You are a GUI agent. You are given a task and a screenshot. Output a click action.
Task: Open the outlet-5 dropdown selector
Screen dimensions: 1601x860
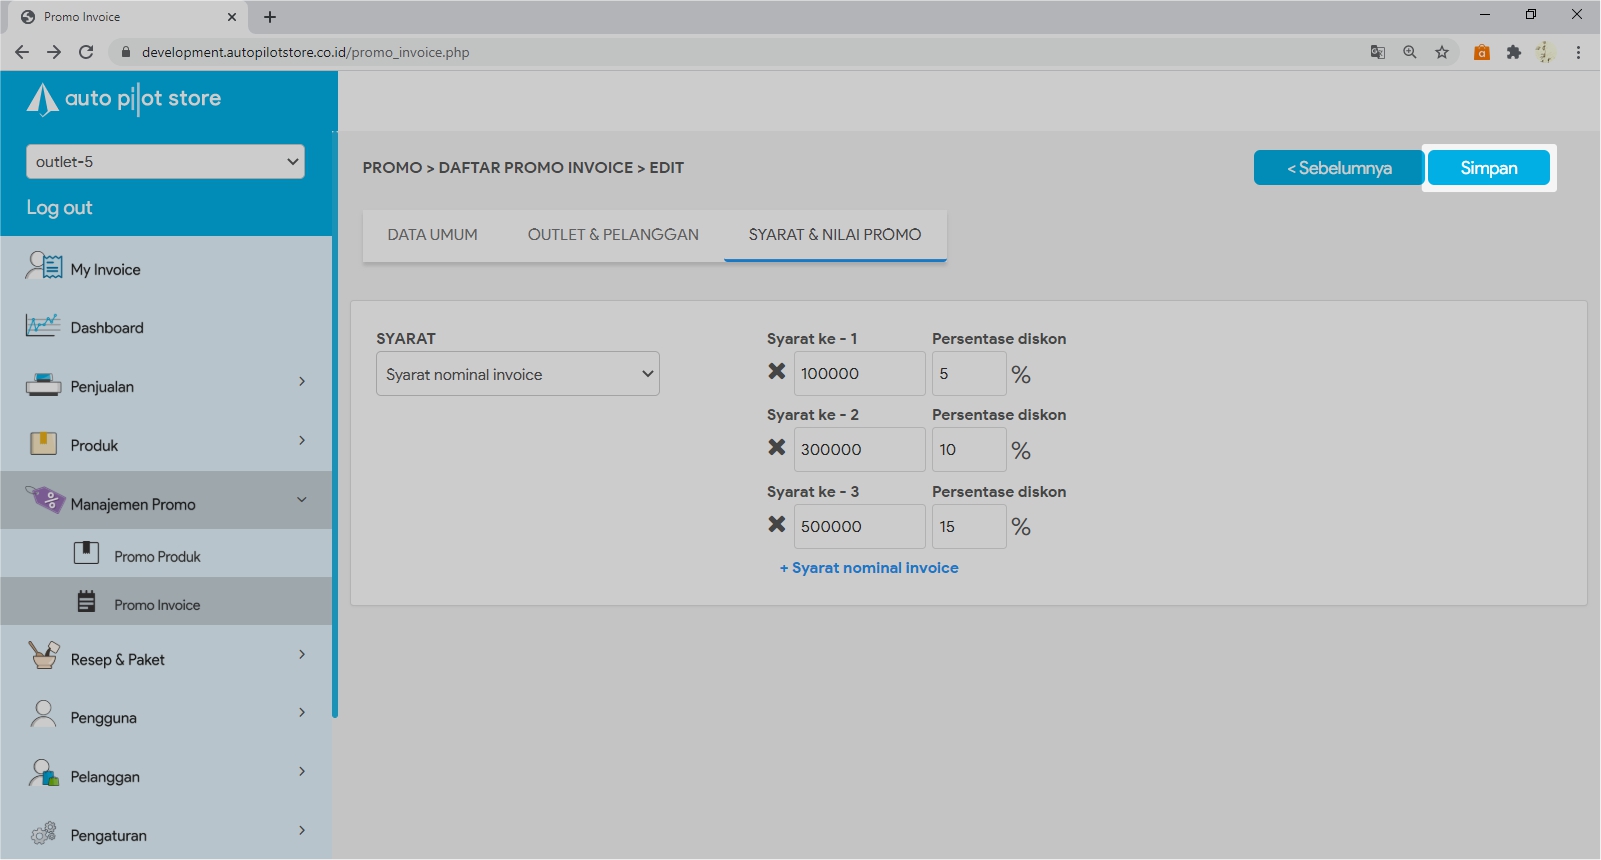click(165, 162)
